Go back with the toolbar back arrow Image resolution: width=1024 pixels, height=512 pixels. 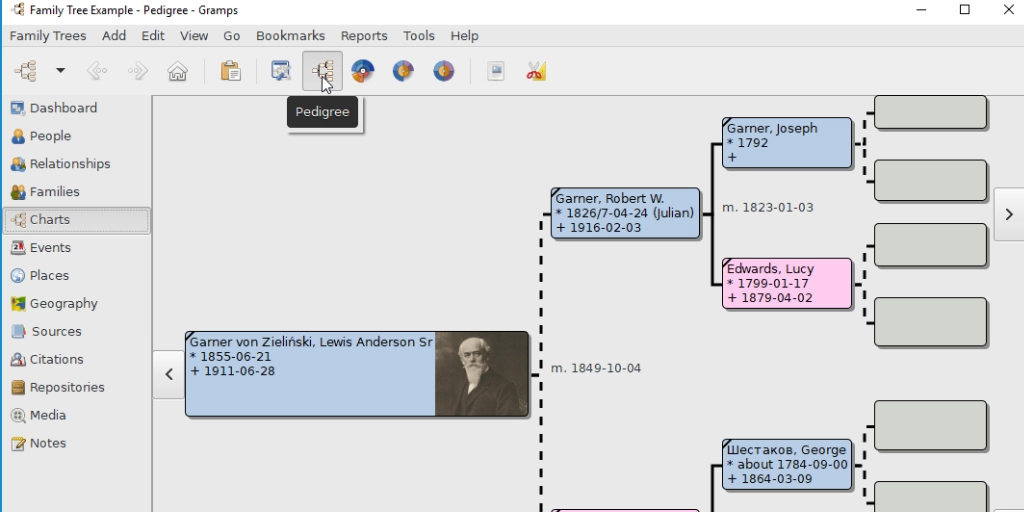[x=97, y=71]
